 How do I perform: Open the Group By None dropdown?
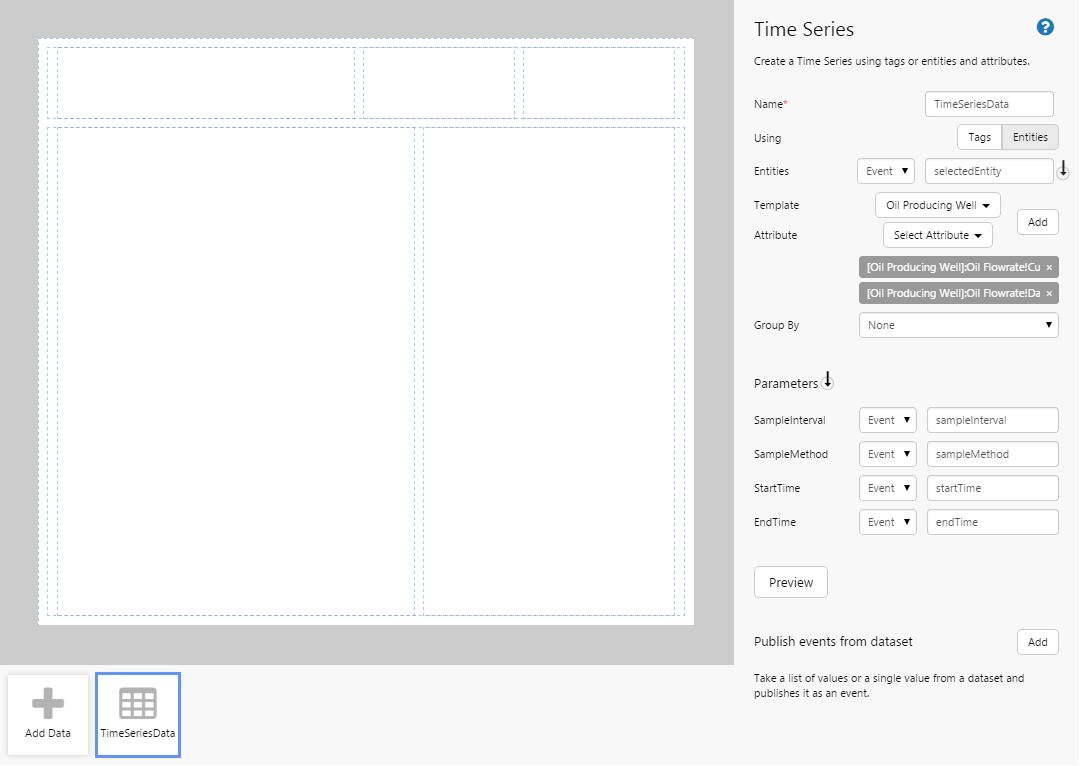(x=958, y=325)
